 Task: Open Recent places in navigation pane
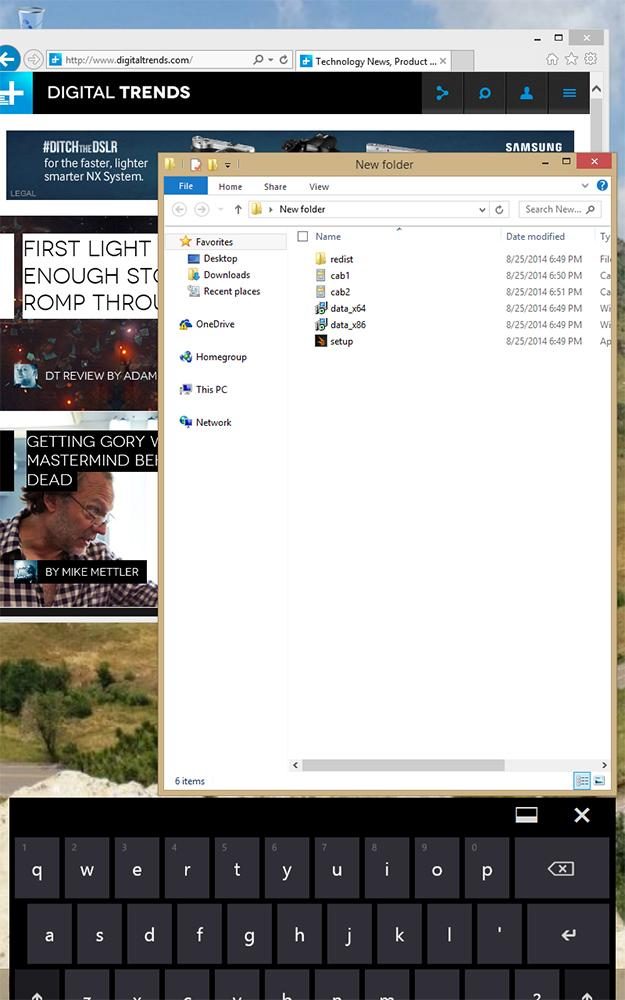(232, 291)
